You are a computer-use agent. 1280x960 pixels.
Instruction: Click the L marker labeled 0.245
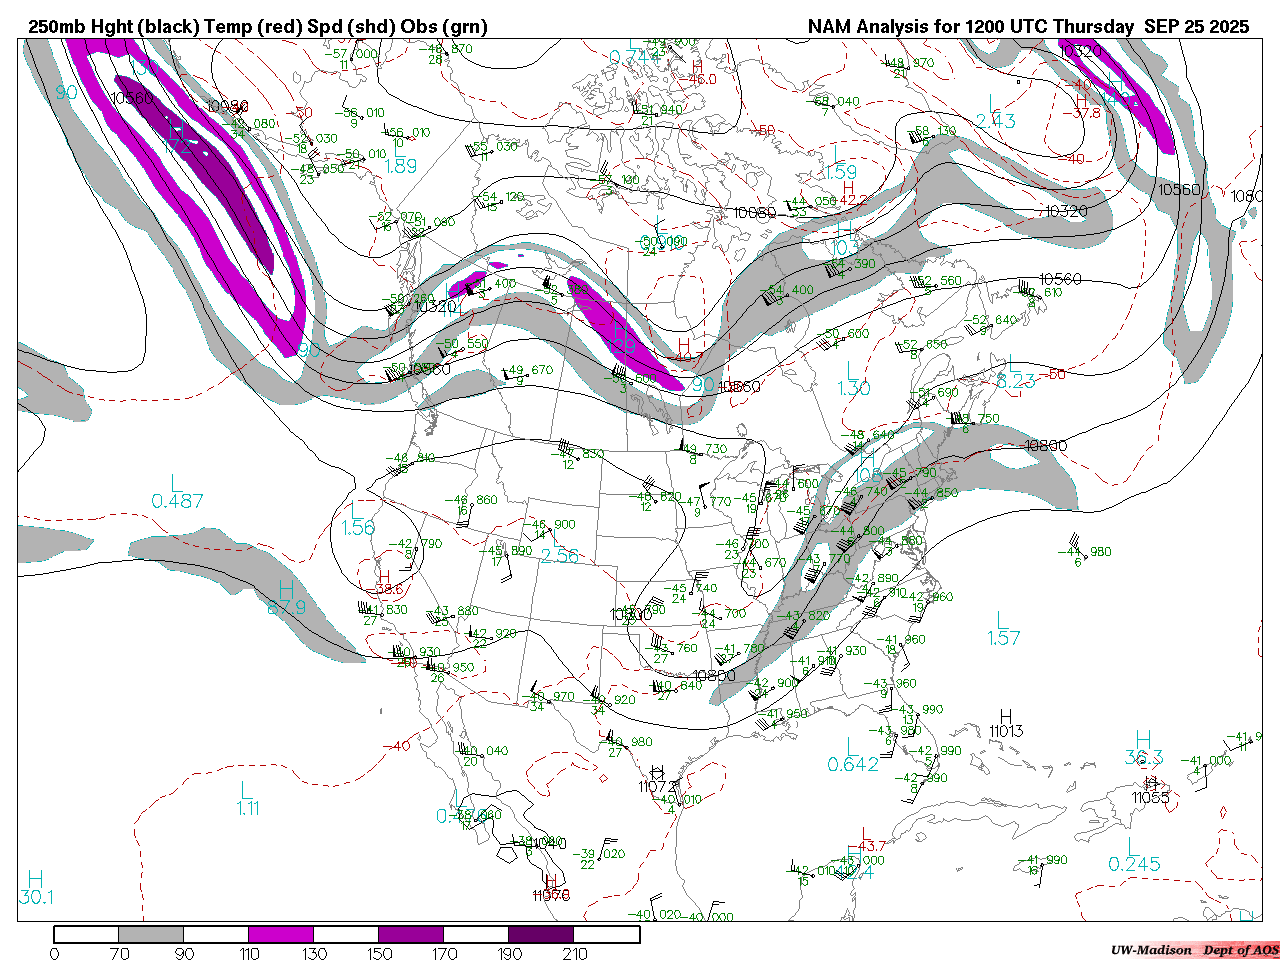coord(1133,847)
